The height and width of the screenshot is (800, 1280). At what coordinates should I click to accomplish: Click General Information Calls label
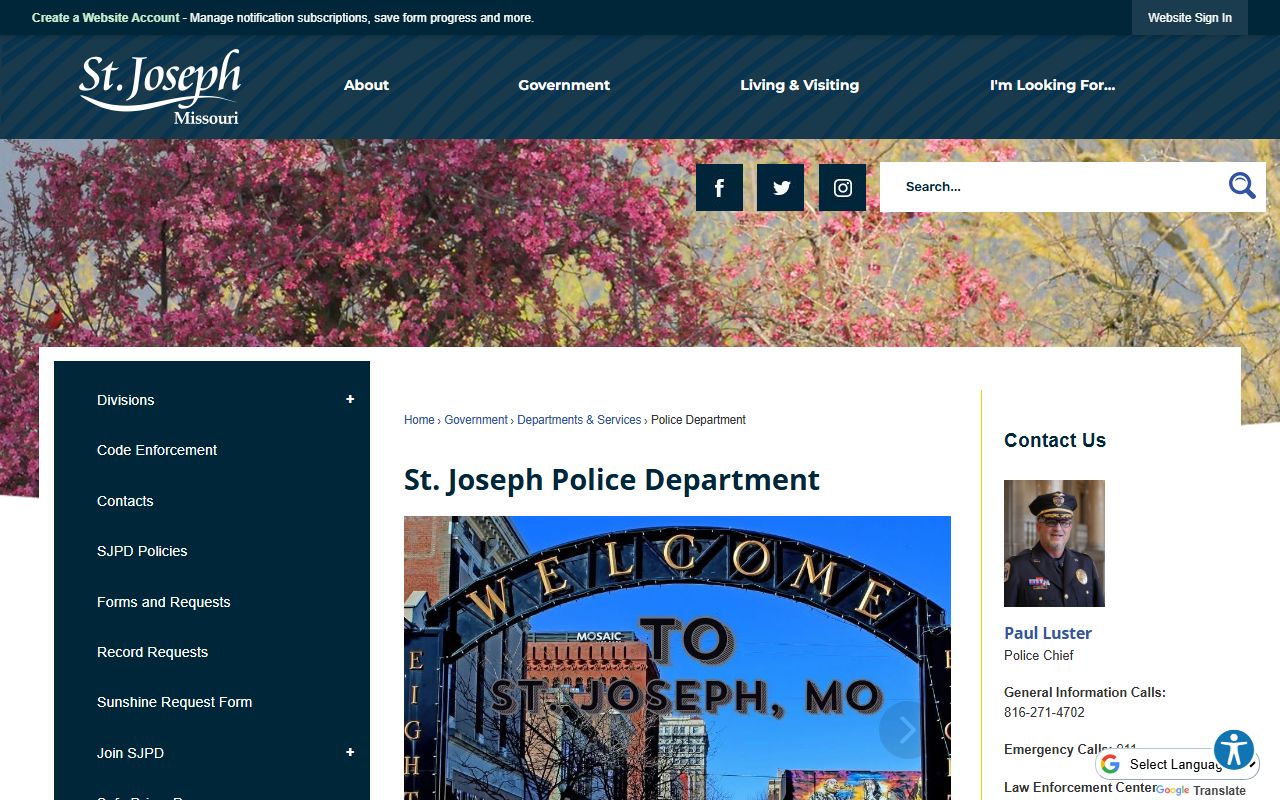pyautogui.click(x=1085, y=692)
